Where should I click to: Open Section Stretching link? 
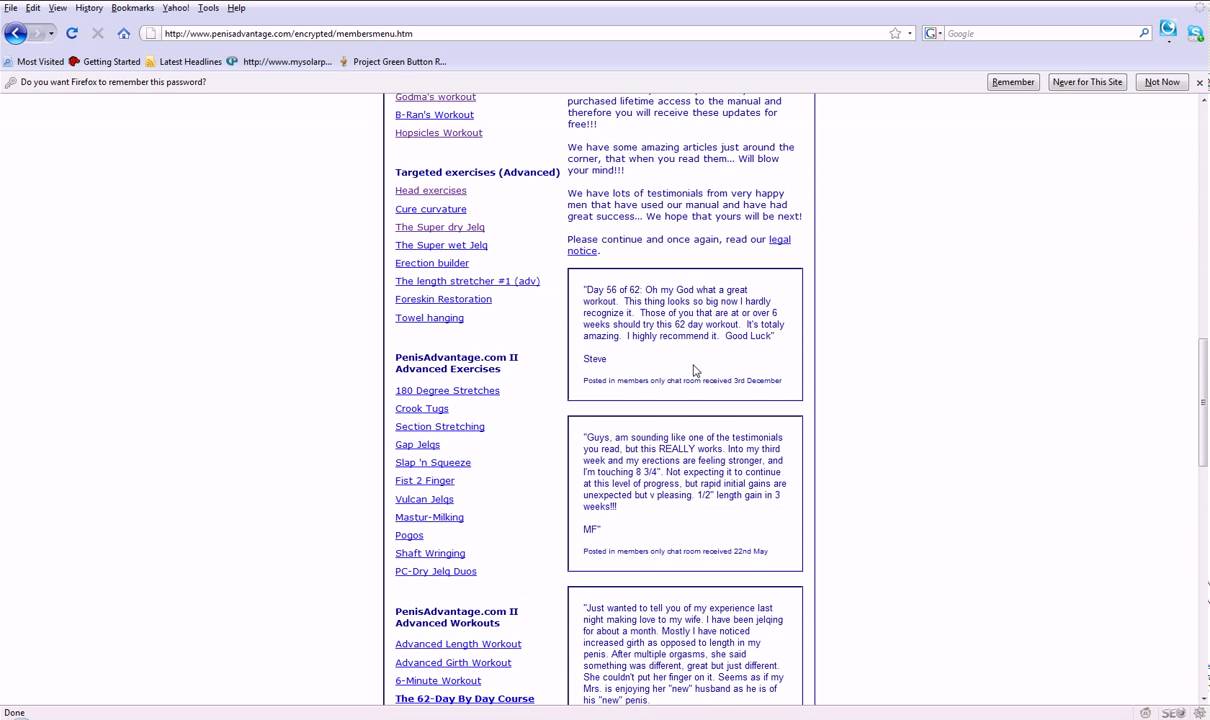coord(439,427)
